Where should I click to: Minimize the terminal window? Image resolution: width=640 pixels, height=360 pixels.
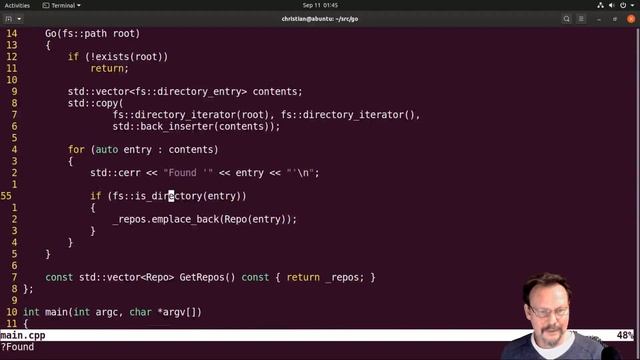tap(599, 19)
